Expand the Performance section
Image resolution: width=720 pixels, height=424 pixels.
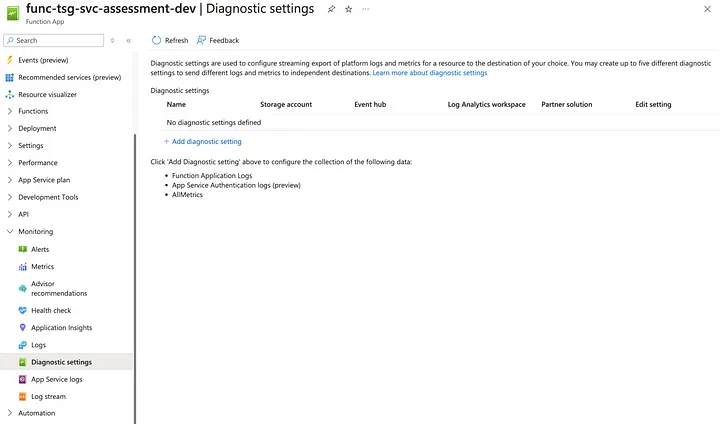(x=10, y=163)
